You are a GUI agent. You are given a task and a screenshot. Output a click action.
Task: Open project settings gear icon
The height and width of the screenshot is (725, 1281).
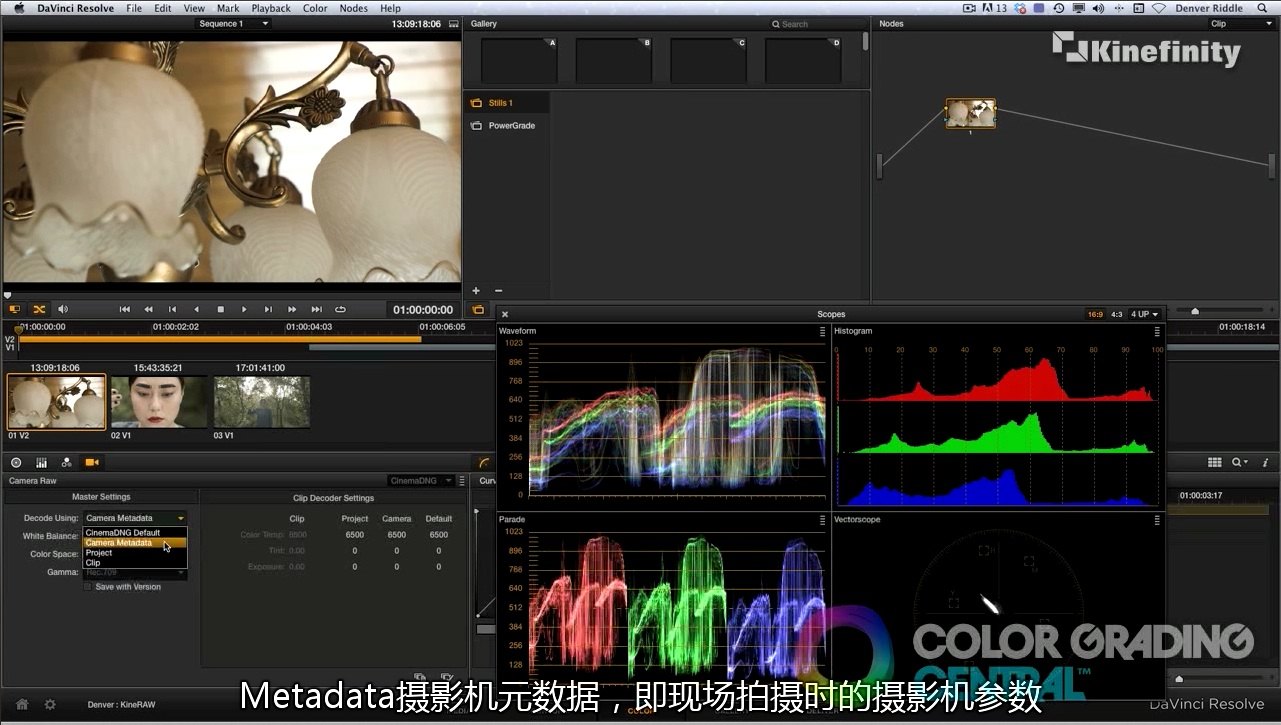coord(50,704)
